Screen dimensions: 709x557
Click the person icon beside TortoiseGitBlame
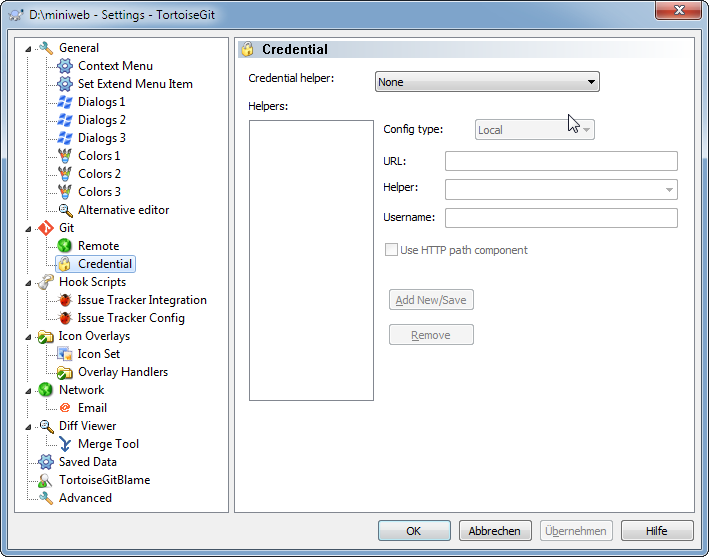[x=46, y=480]
